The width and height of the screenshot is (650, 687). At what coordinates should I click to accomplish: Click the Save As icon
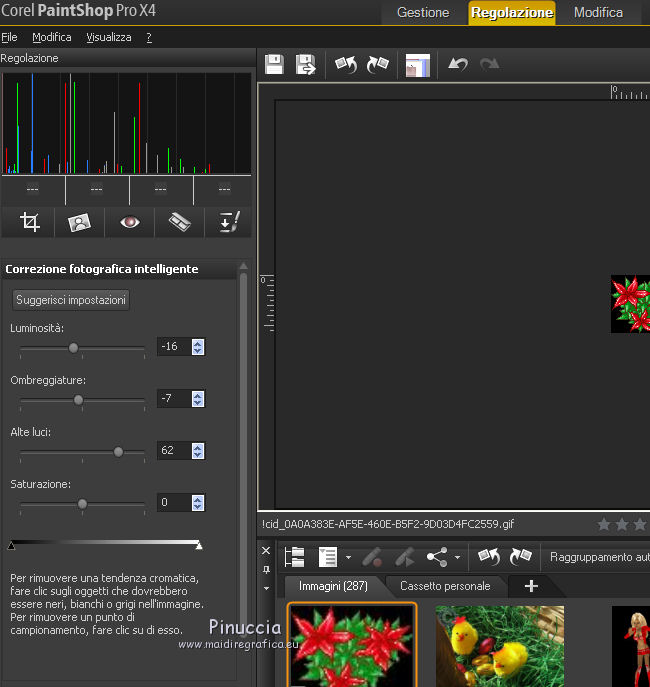(306, 65)
